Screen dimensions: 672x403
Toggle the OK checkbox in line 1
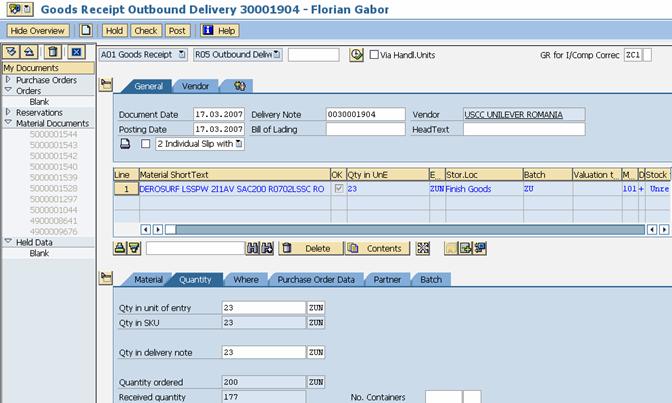pyautogui.click(x=337, y=188)
